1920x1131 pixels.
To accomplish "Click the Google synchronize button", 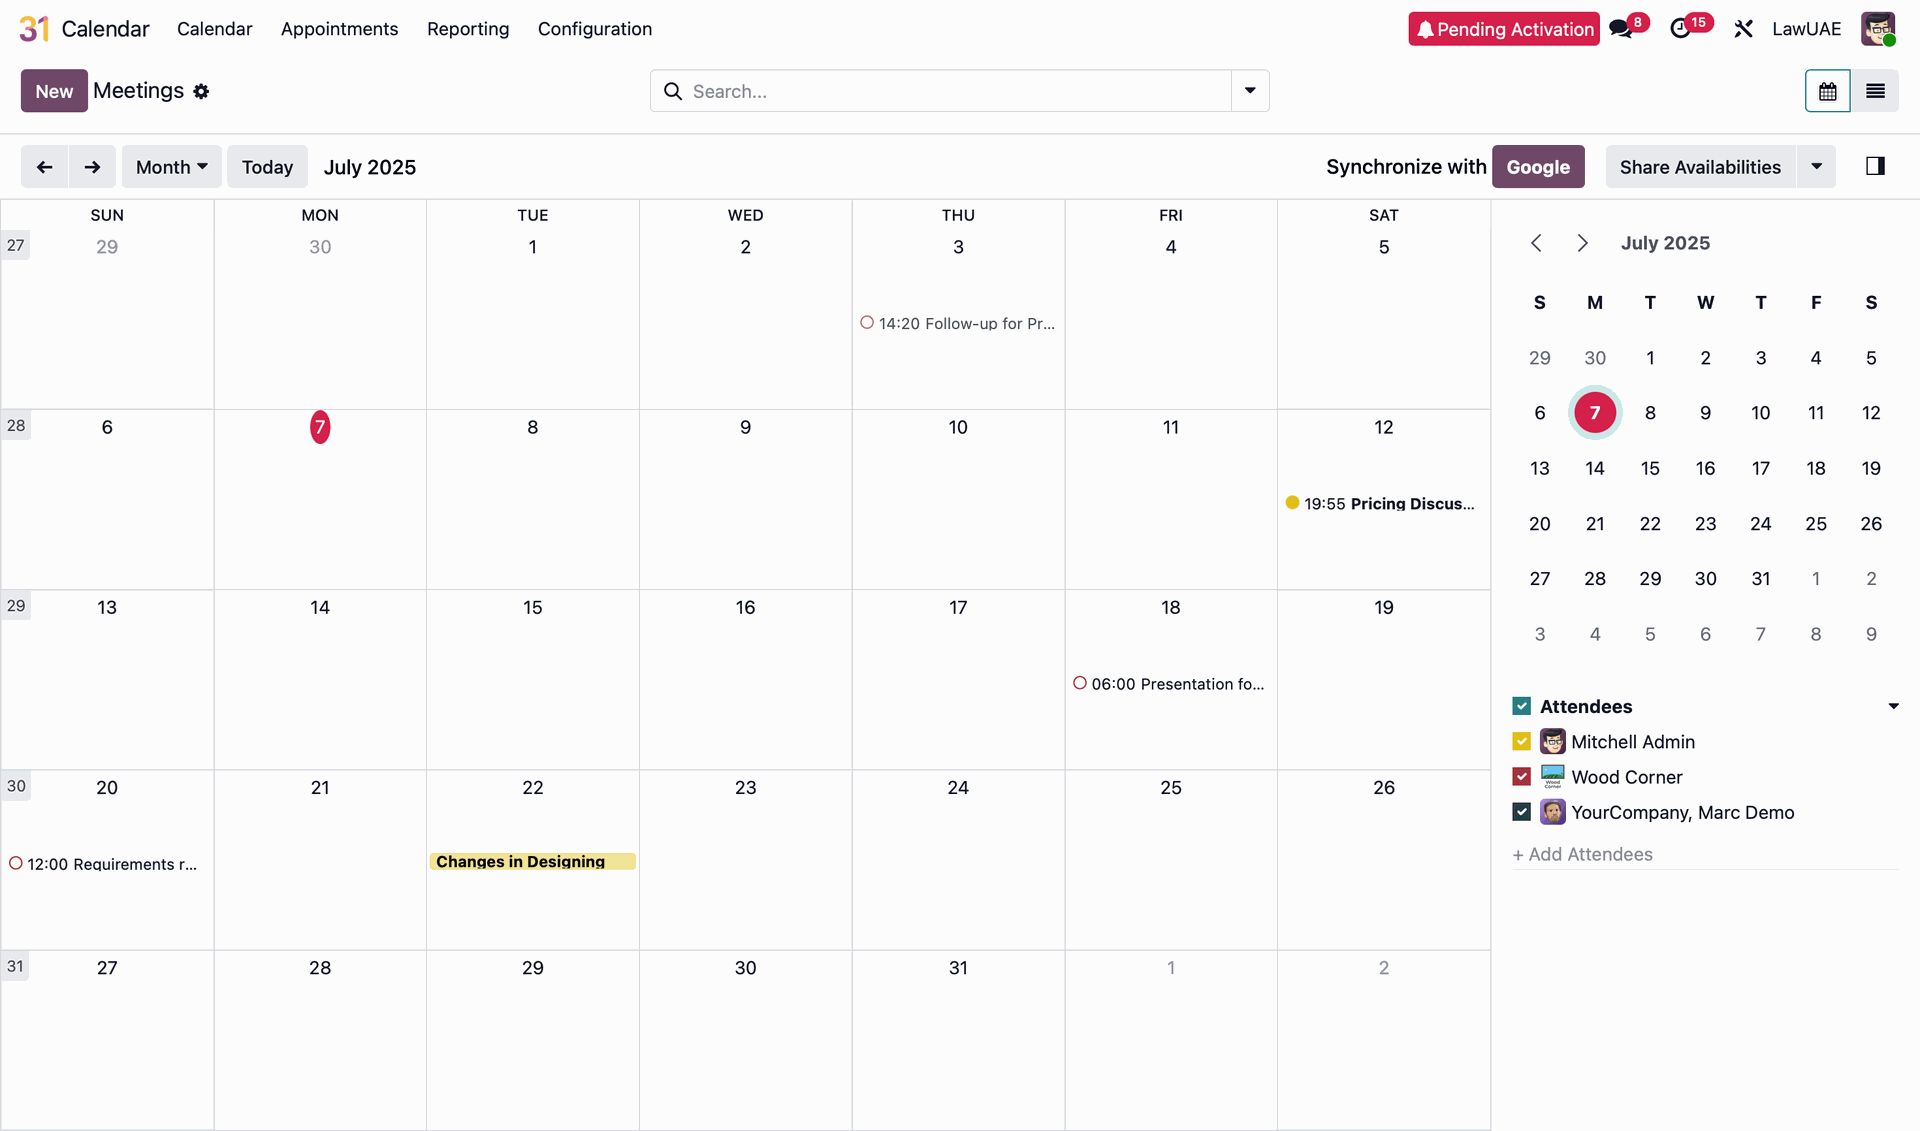I will coord(1537,167).
